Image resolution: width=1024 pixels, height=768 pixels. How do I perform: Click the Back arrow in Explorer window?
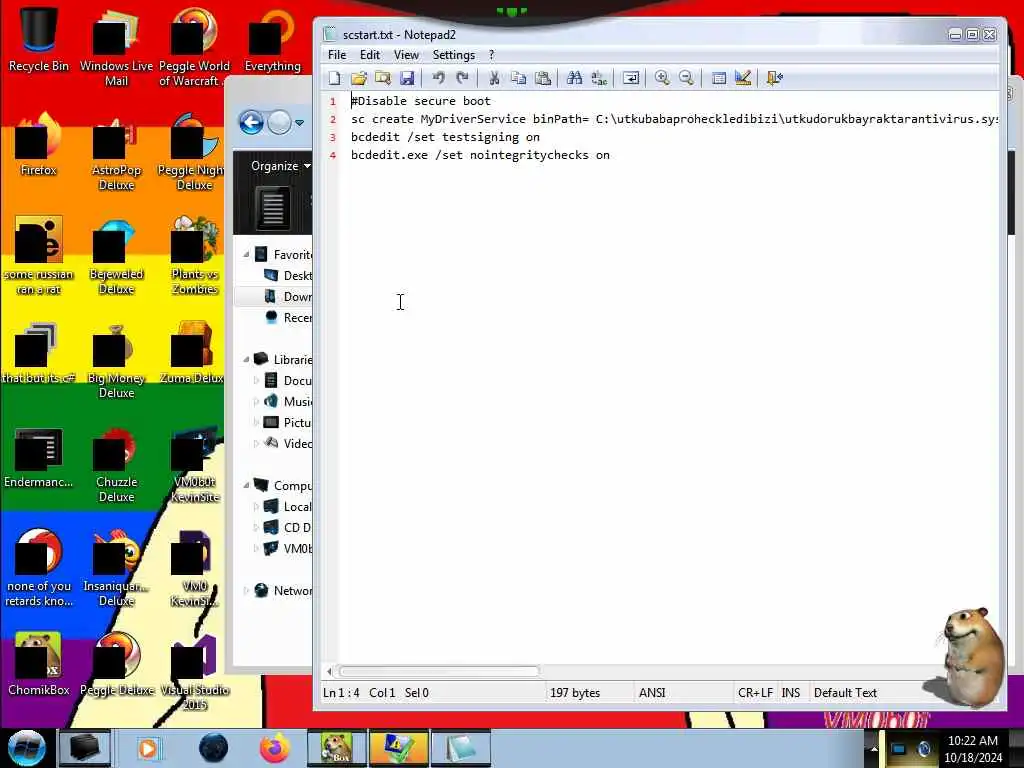tap(251, 123)
